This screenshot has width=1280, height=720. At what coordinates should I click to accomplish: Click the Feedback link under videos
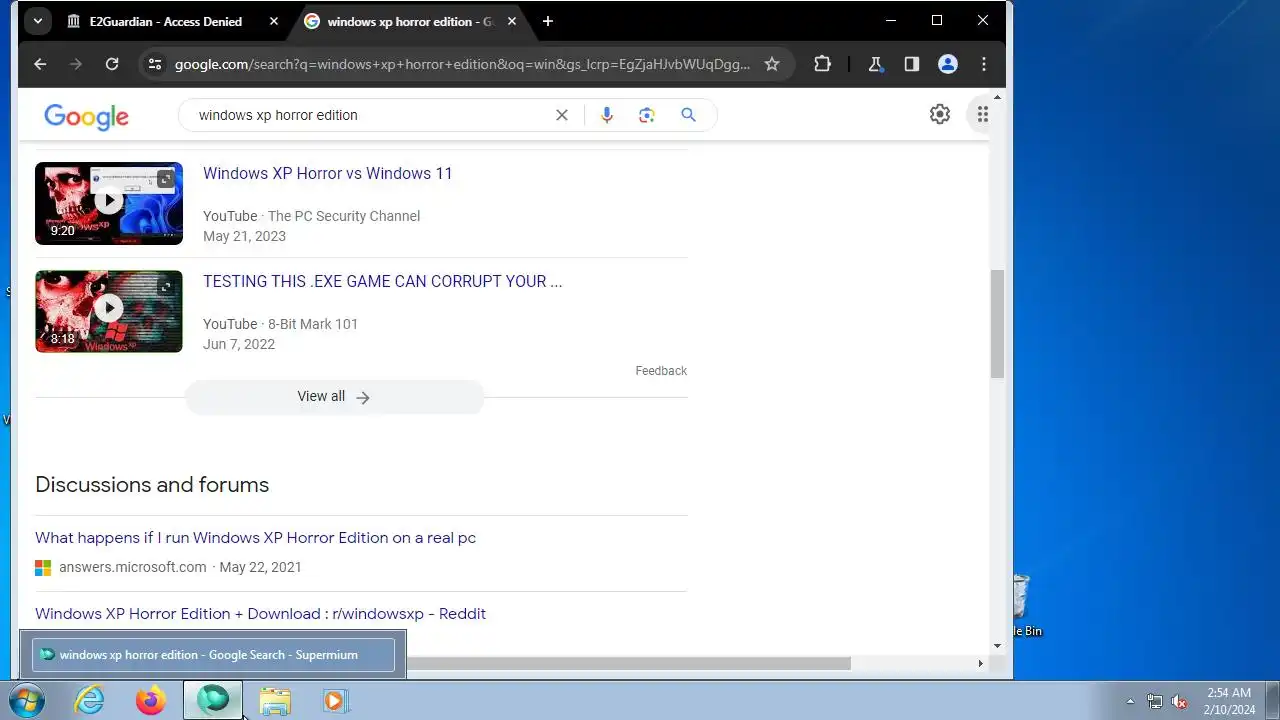(661, 371)
